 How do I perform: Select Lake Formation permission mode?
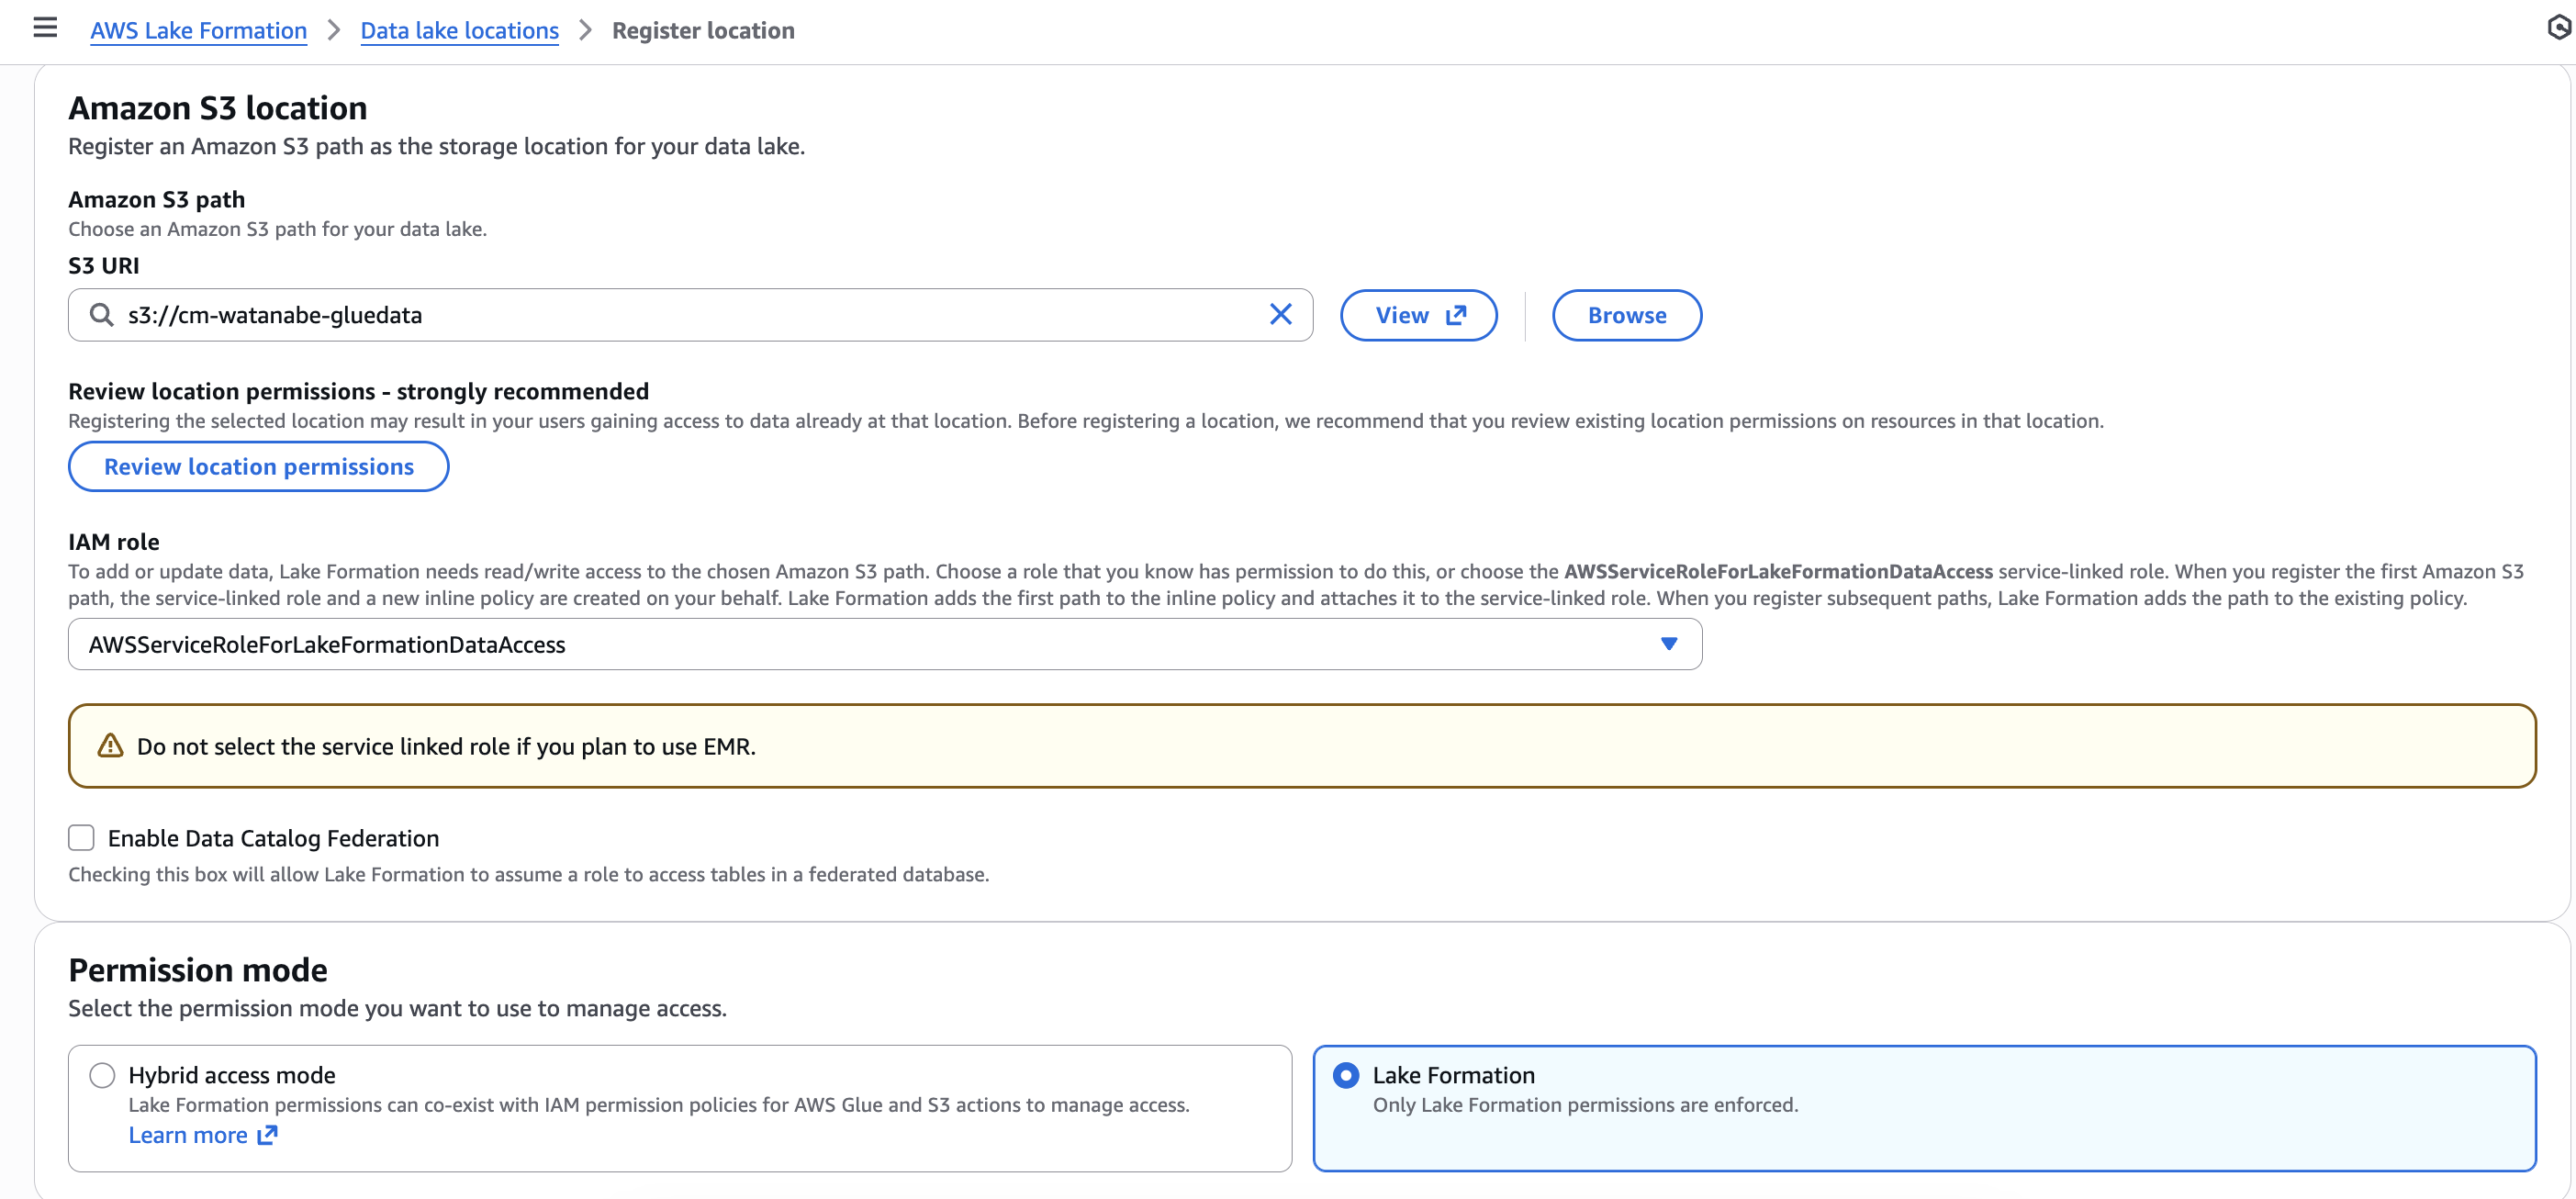(x=1346, y=1075)
